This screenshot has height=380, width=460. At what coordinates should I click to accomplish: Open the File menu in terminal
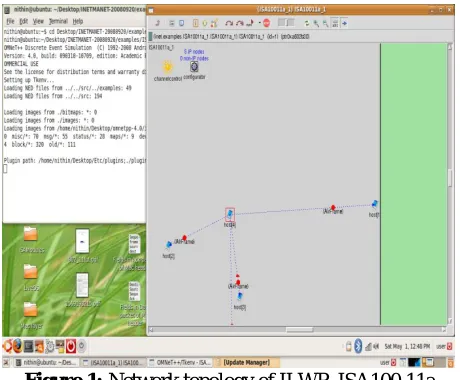tap(10, 21)
